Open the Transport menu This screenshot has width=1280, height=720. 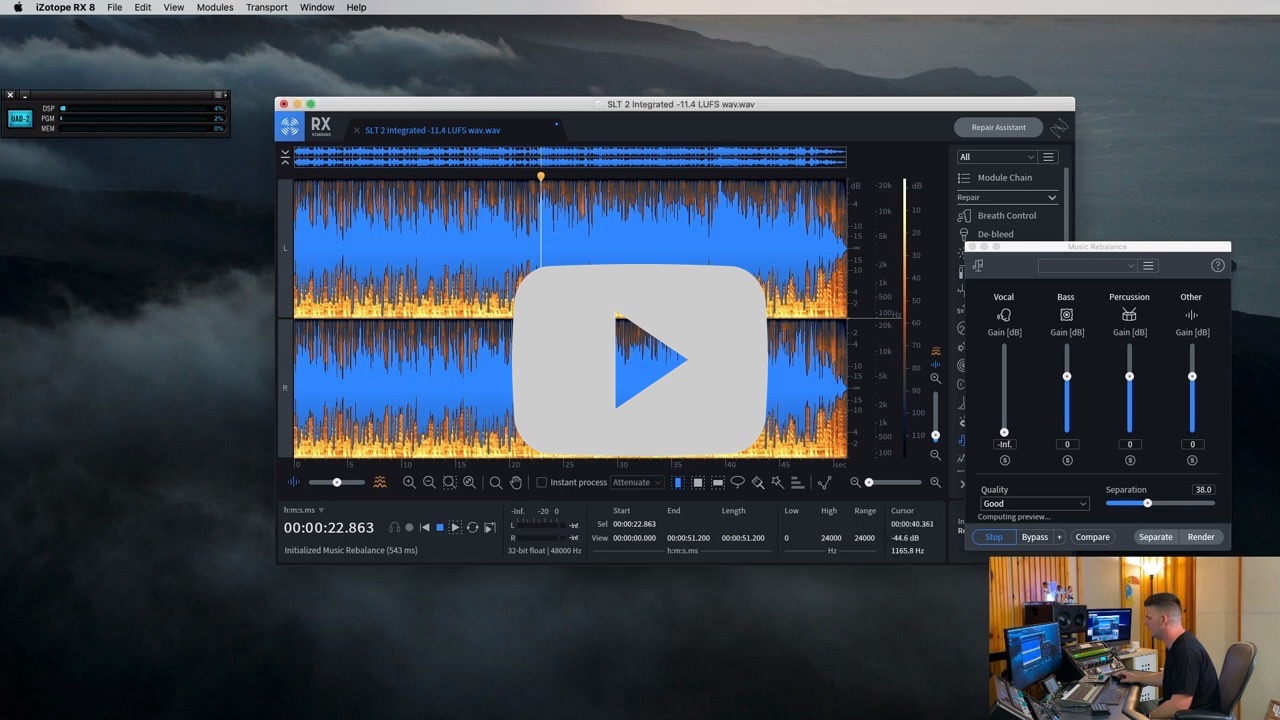[267, 7]
